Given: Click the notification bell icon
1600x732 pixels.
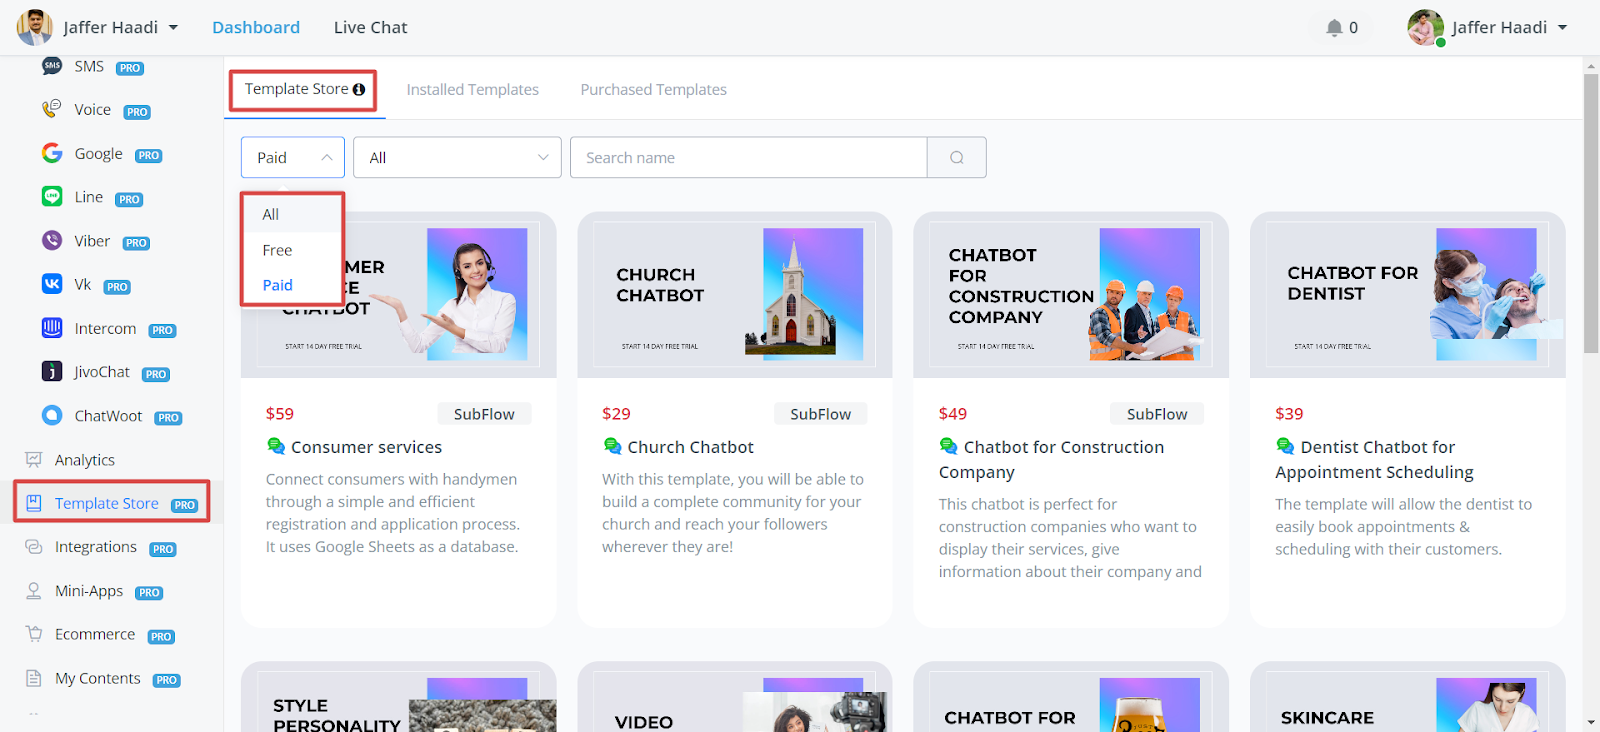Looking at the screenshot, I should tap(1334, 28).
